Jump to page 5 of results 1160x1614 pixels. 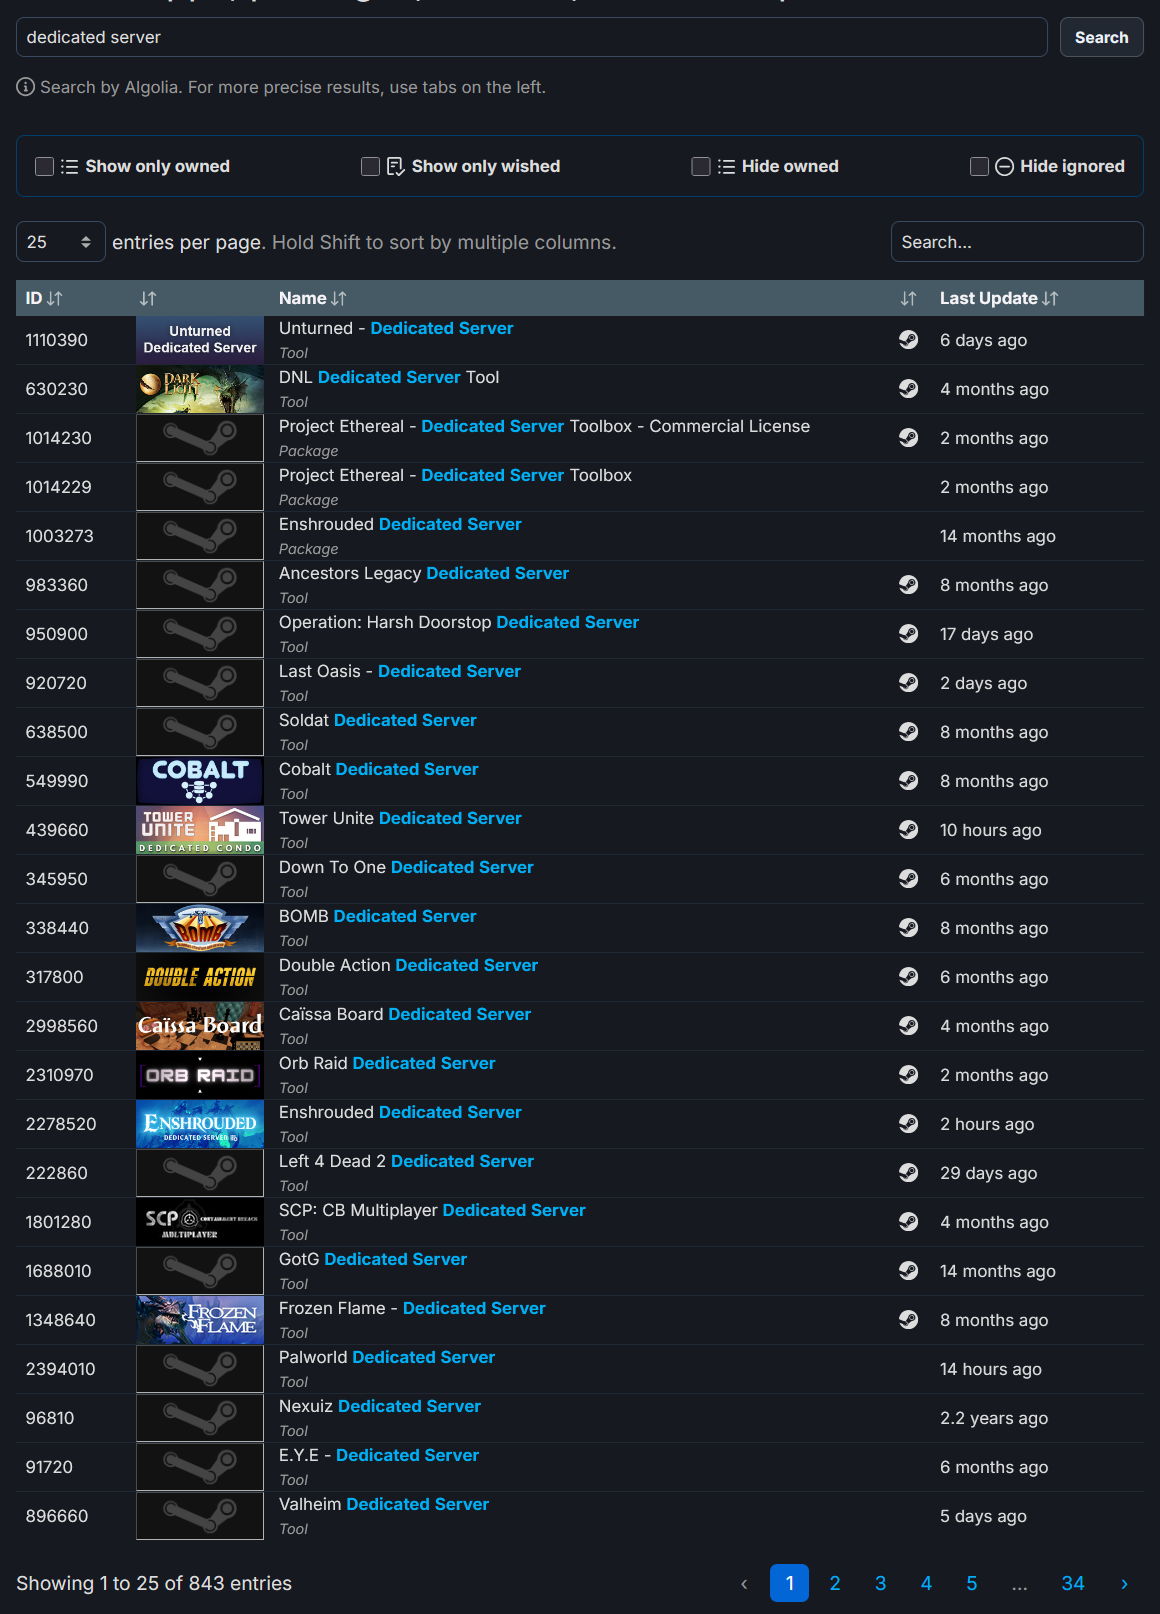coord(971,1583)
